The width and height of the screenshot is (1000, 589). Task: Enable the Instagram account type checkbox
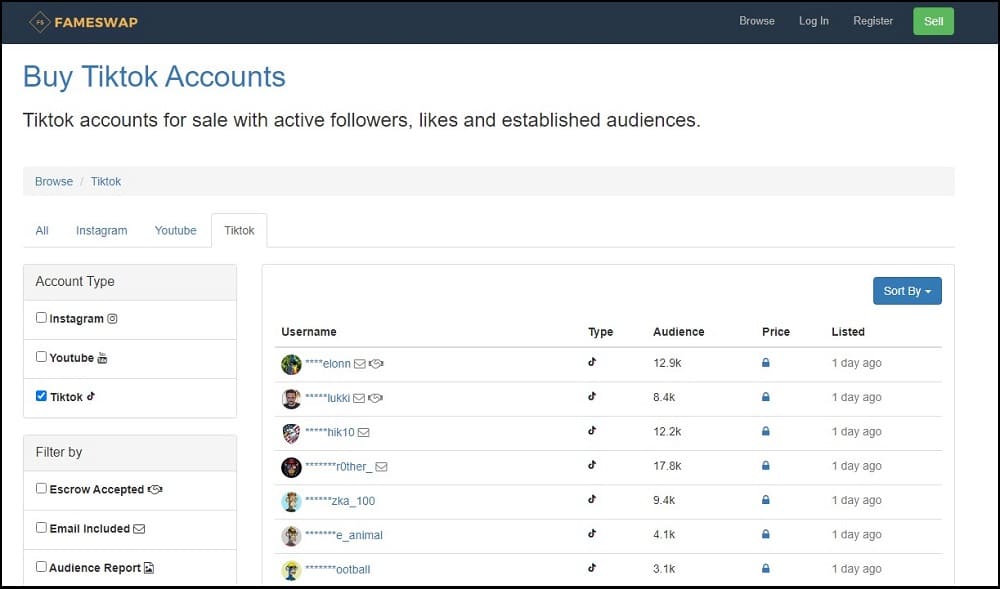[41, 317]
